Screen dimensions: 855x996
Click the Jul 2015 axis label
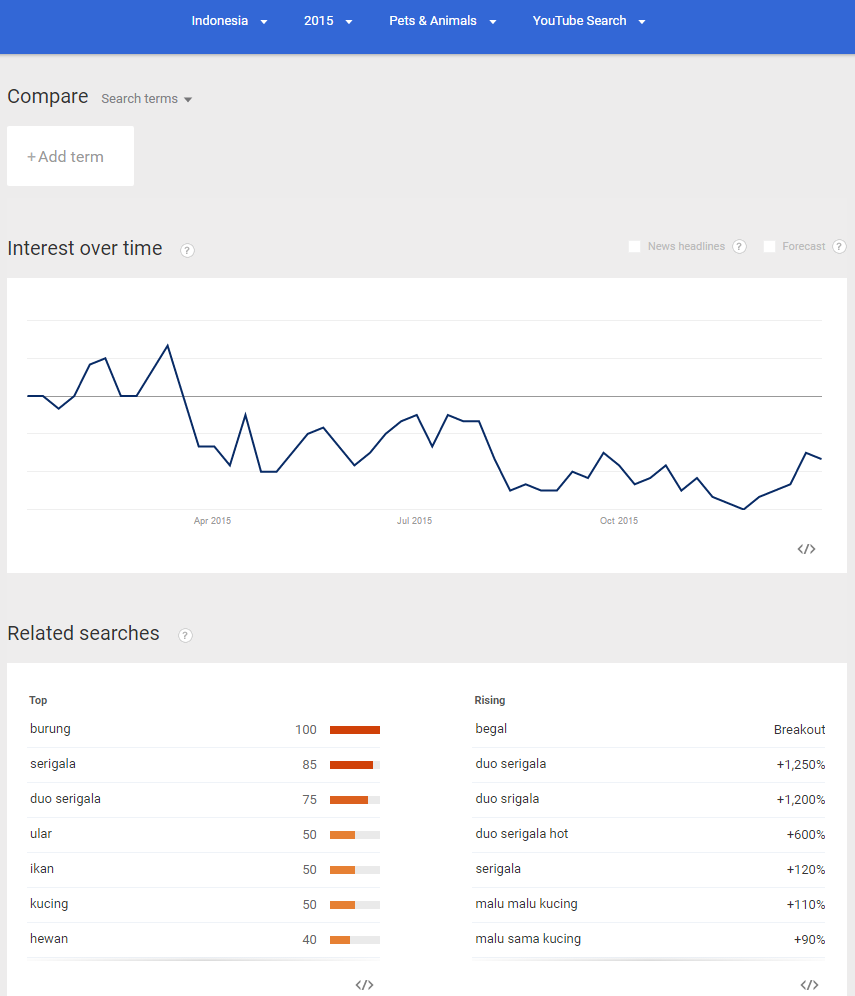pyautogui.click(x=414, y=521)
